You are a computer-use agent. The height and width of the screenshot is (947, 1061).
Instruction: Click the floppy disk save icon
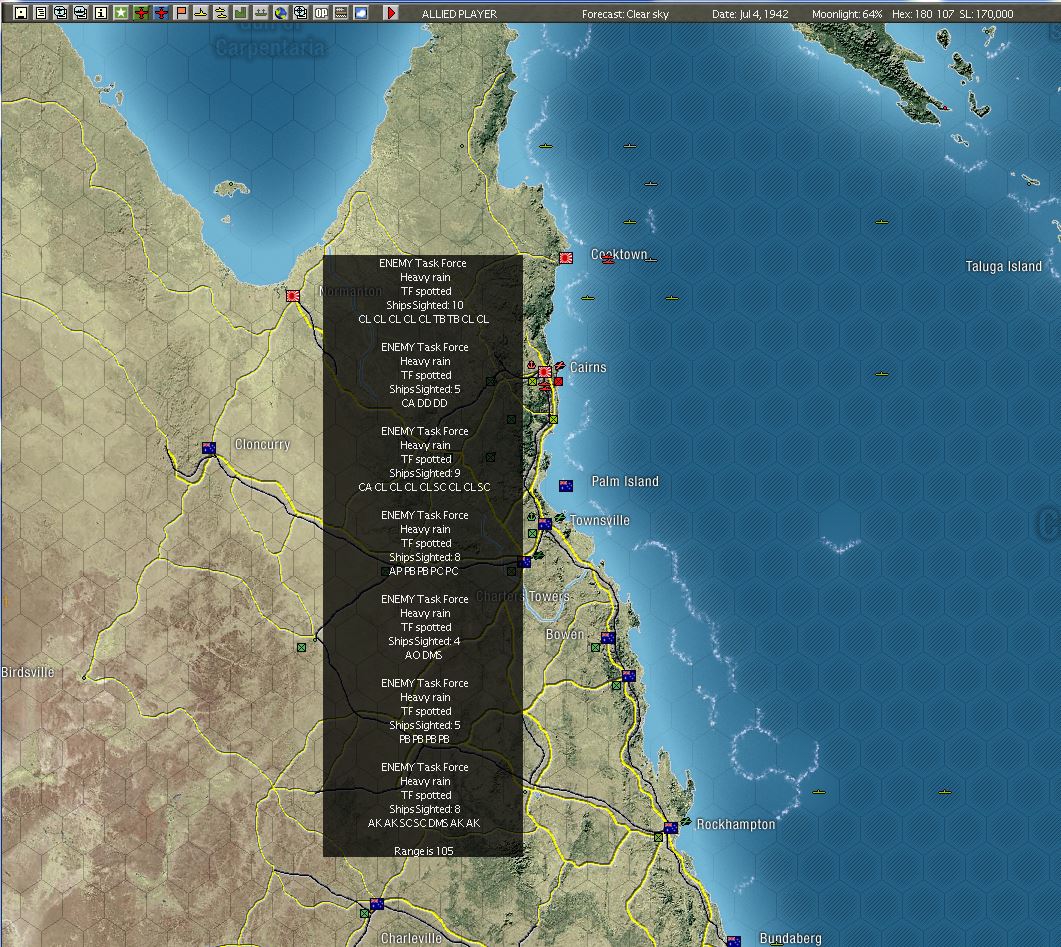point(21,13)
